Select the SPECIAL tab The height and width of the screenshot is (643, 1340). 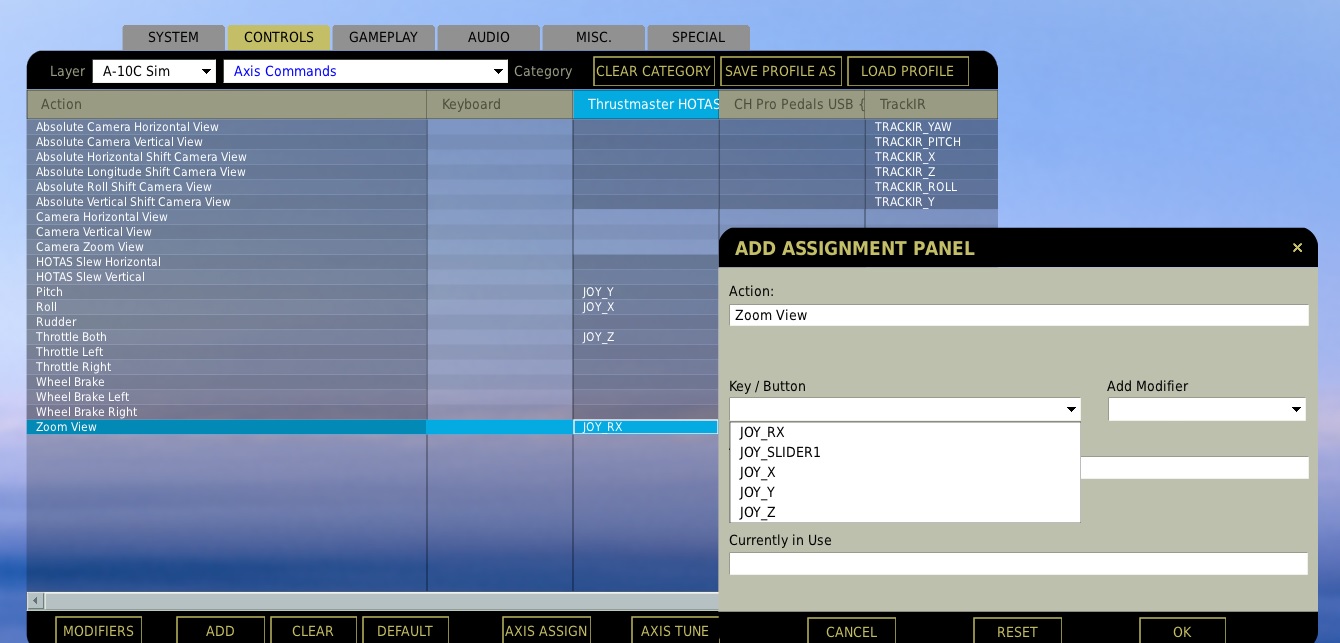point(698,37)
